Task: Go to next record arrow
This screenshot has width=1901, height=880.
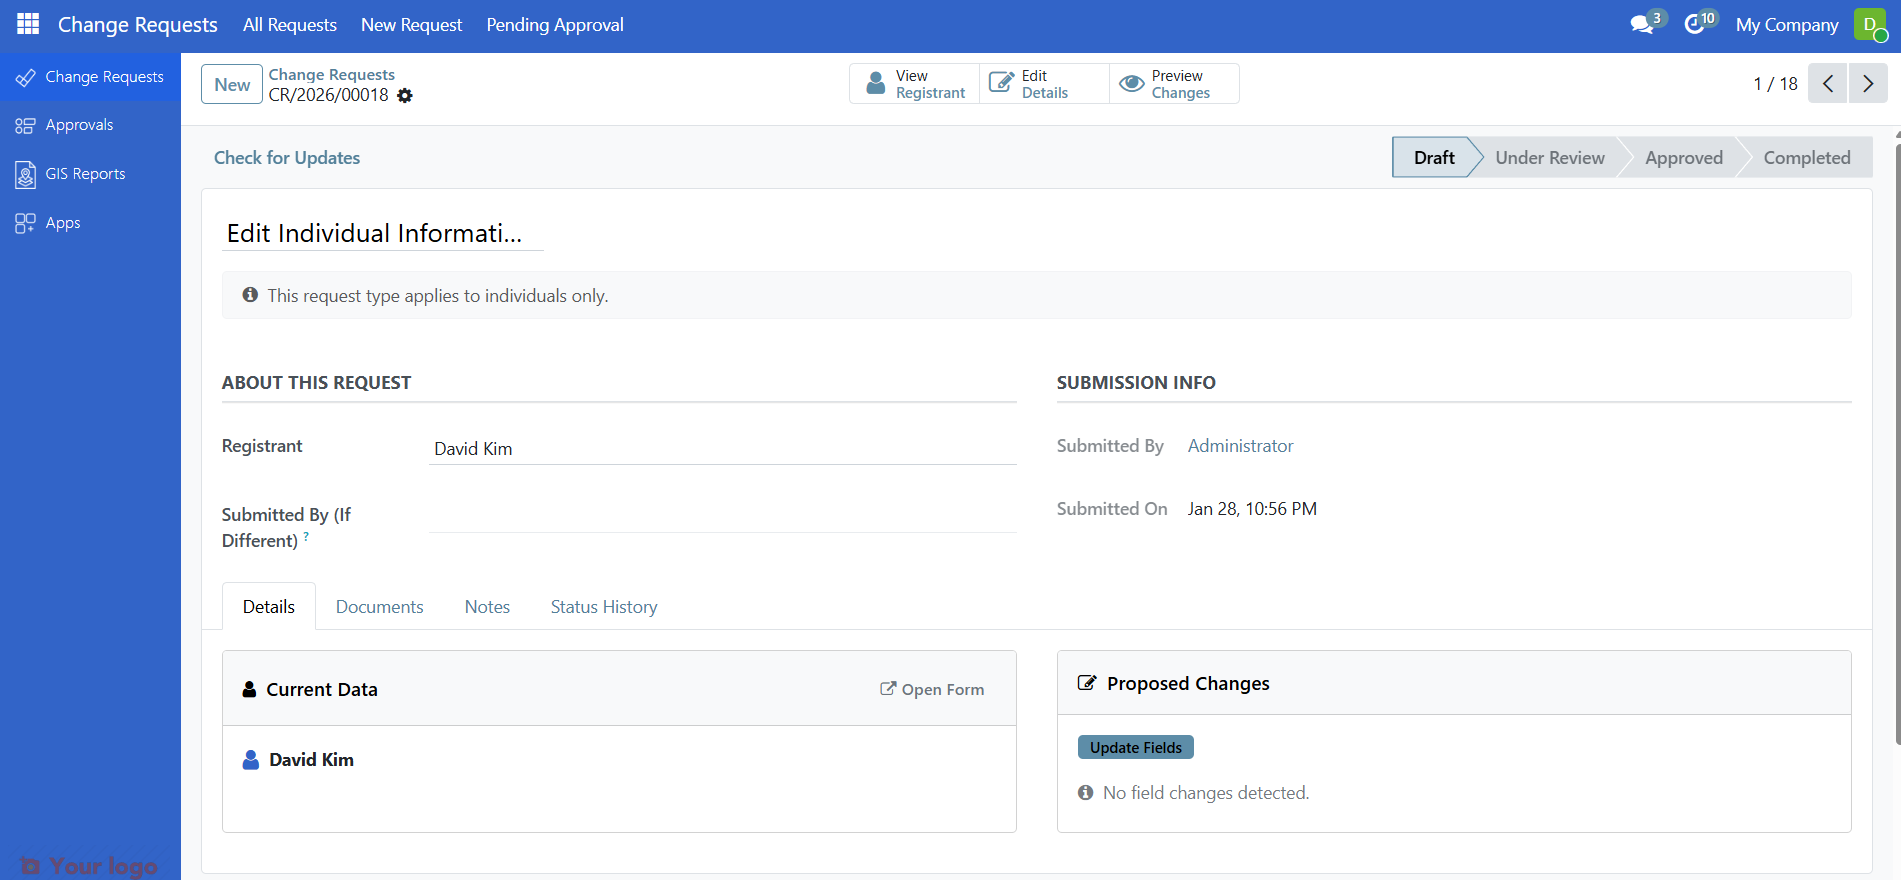Action: pyautogui.click(x=1868, y=84)
